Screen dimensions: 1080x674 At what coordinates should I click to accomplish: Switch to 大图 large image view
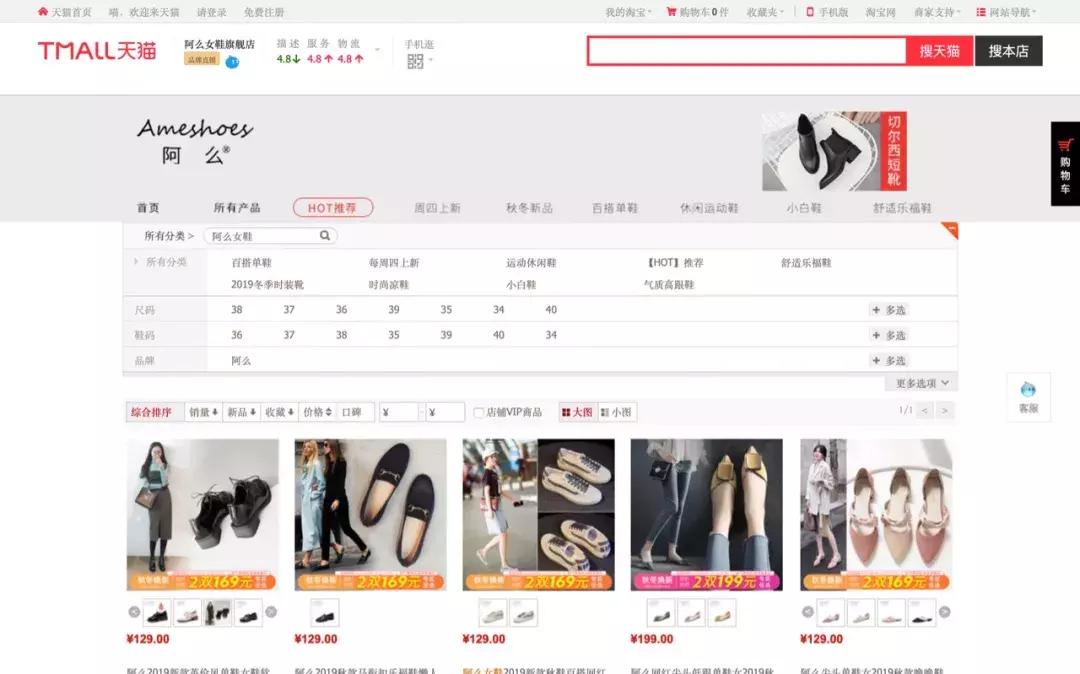coord(577,412)
